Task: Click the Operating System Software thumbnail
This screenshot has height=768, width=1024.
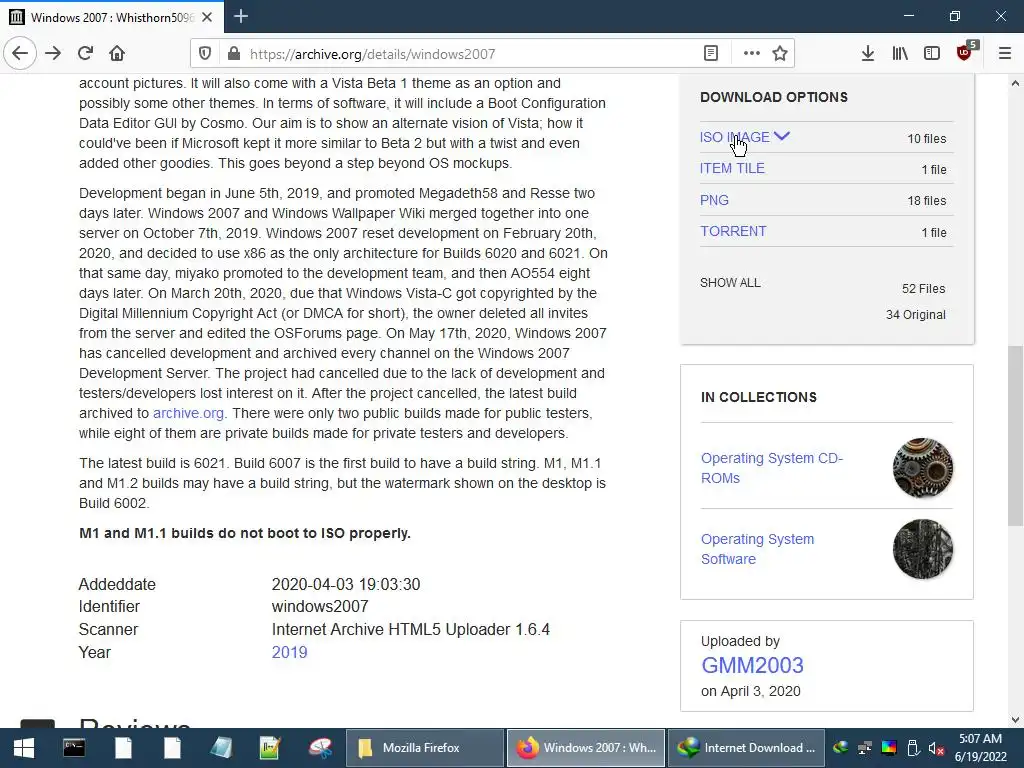Action: point(923,549)
